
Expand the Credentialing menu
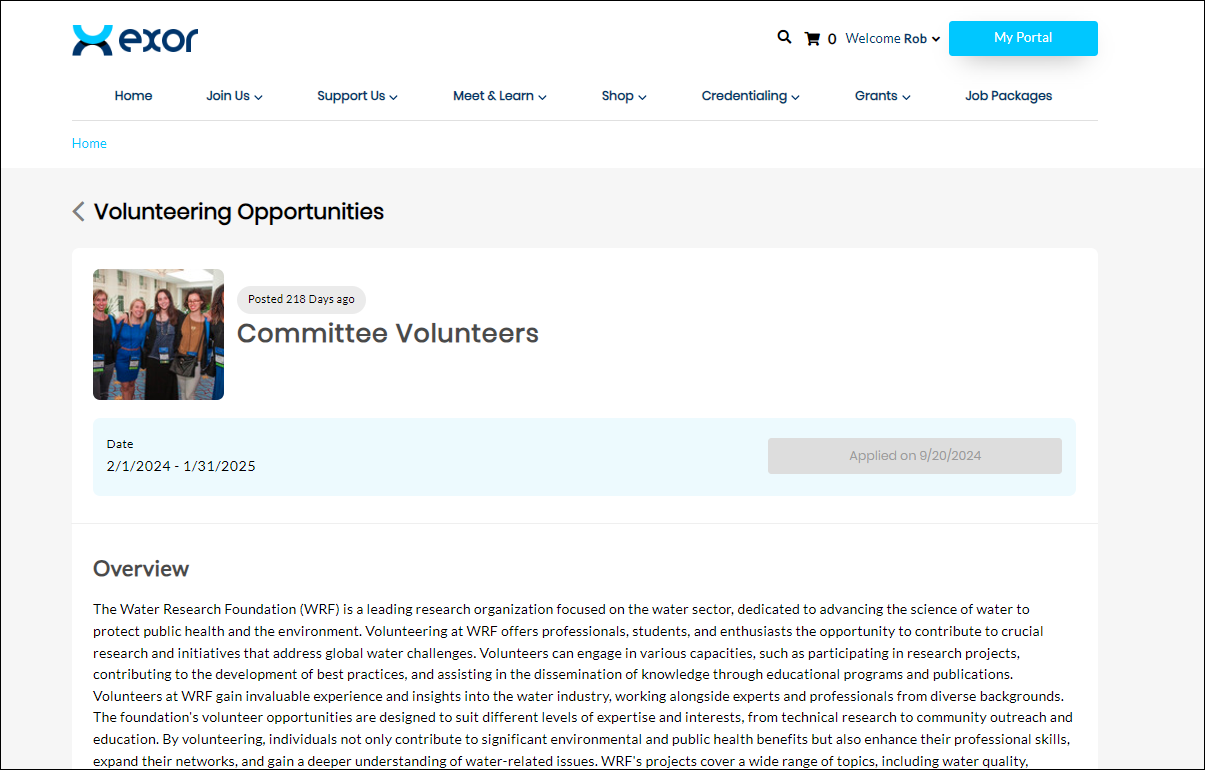pos(750,96)
